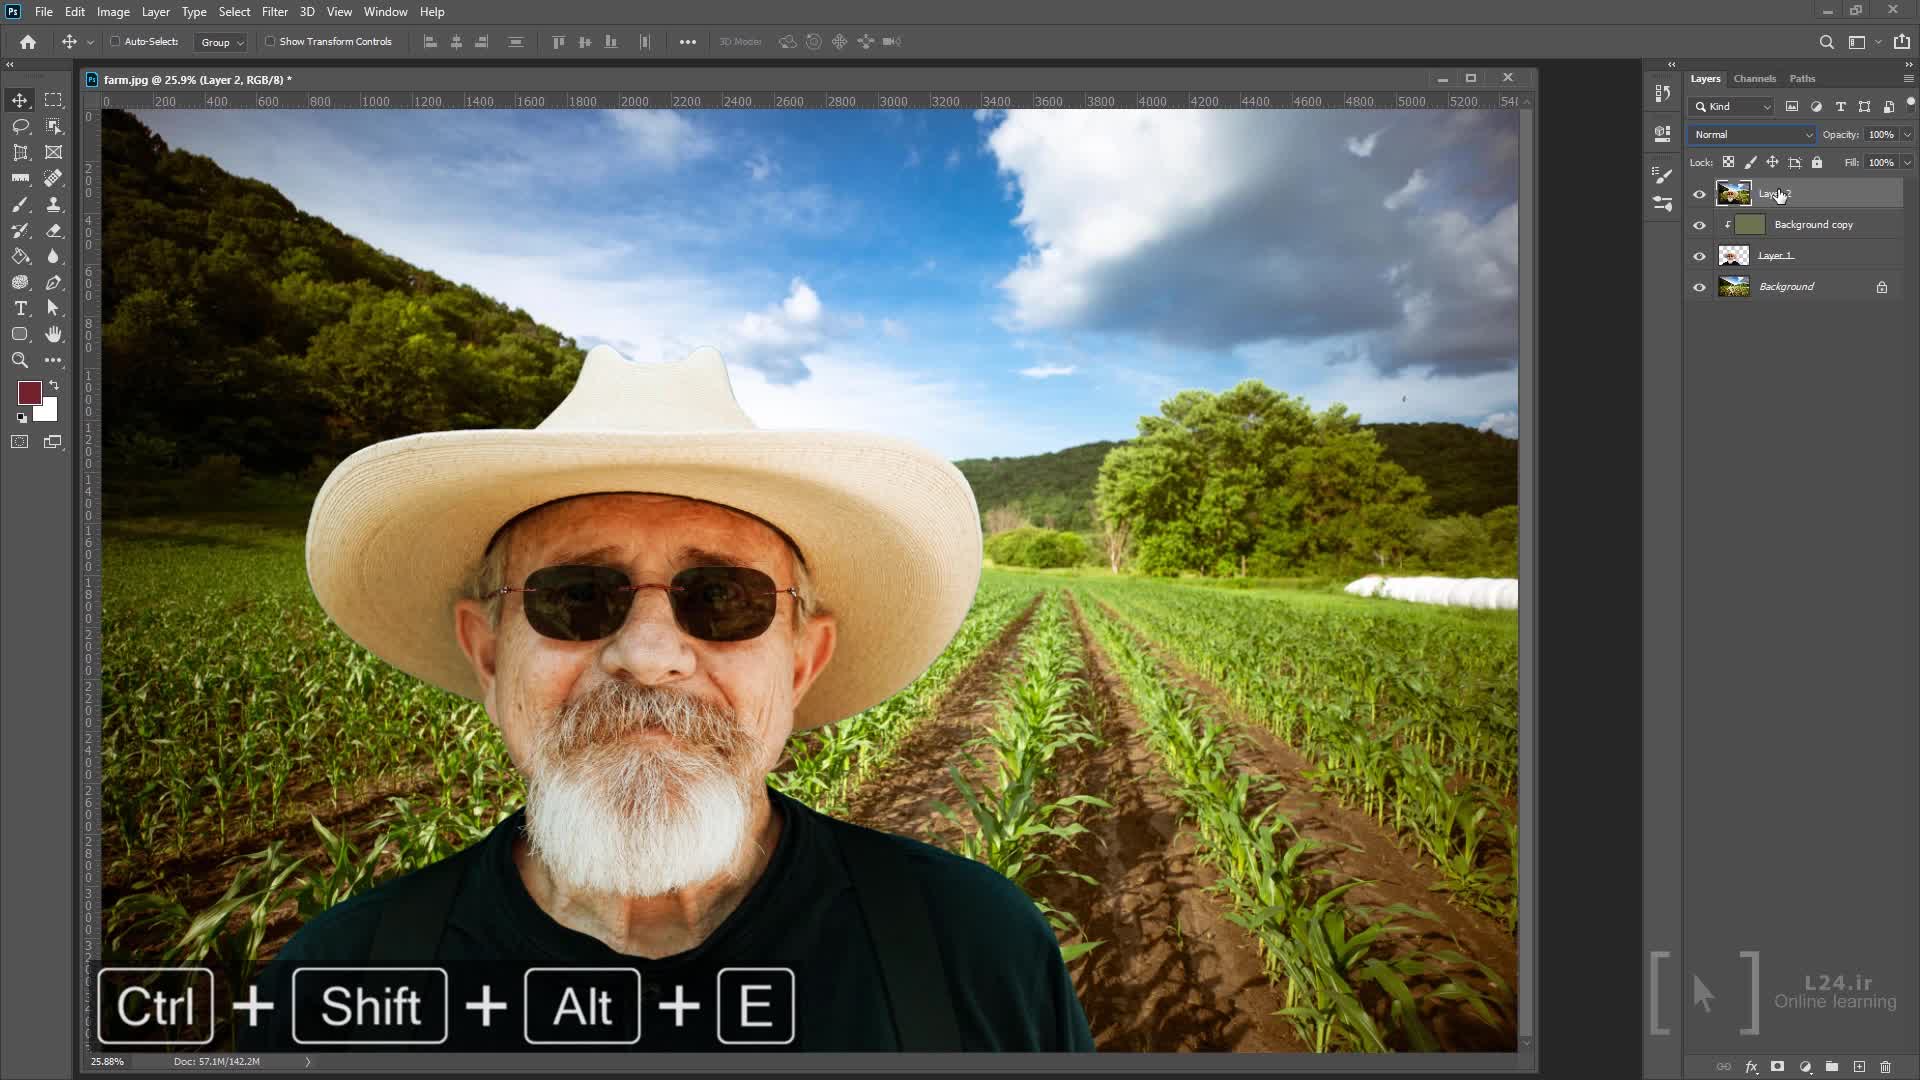This screenshot has height=1080, width=1920.
Task: Open the search icon in options bar
Action: tap(1826, 42)
